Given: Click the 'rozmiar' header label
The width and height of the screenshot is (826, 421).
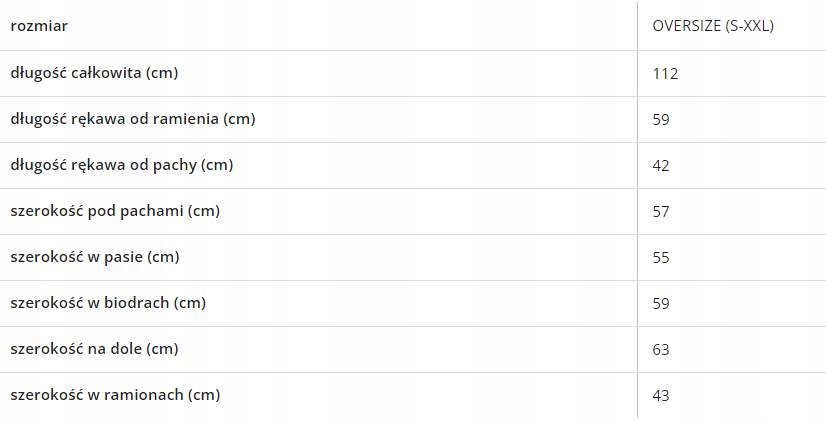Looking at the screenshot, I should 39,26.
